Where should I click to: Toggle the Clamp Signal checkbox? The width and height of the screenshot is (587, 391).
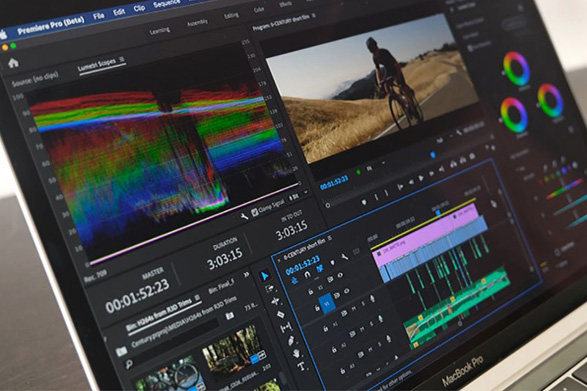click(x=255, y=212)
